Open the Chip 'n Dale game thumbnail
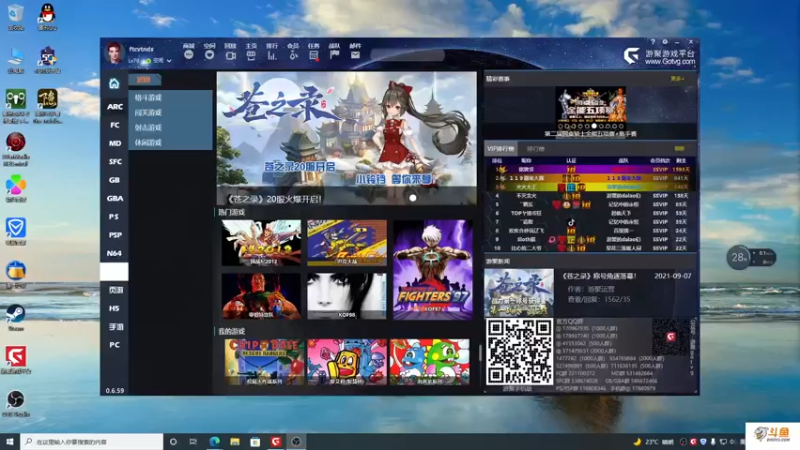This screenshot has width=800, height=450. coord(264,362)
